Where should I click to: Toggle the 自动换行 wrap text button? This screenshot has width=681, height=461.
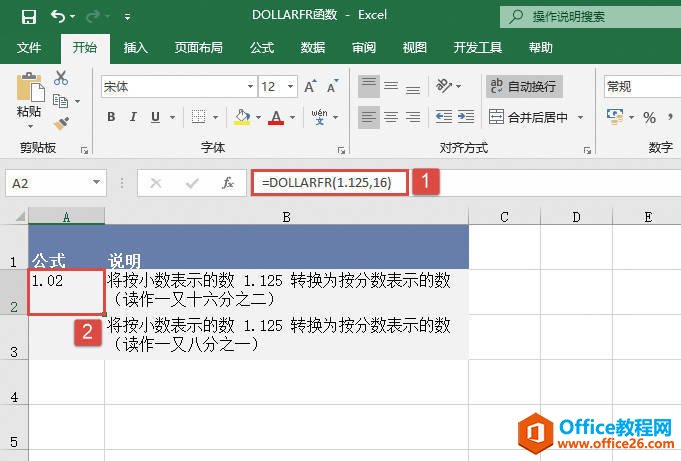(524, 86)
